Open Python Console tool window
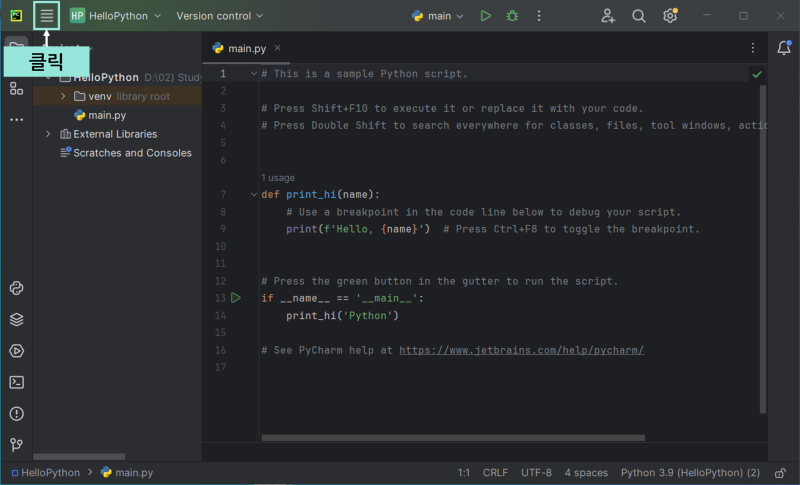The image size is (800, 485). pos(16,288)
